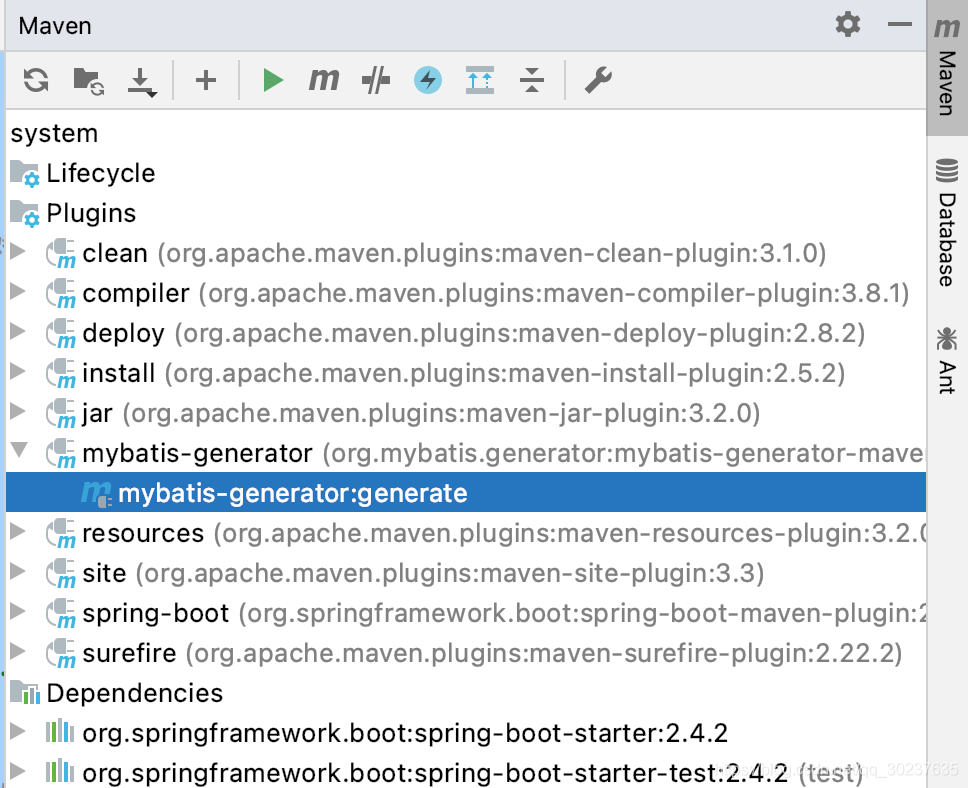Click the Add Maven Projects plus icon
The height and width of the screenshot is (788, 968).
tap(206, 80)
